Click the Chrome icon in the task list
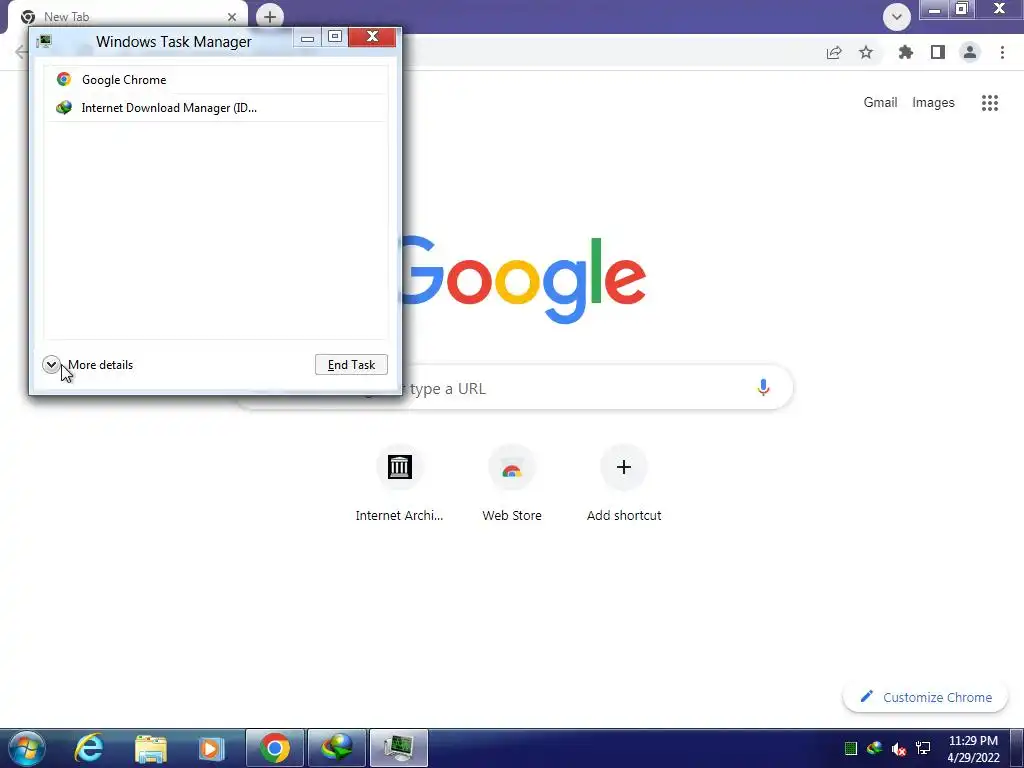Image resolution: width=1024 pixels, height=768 pixels. 64,80
